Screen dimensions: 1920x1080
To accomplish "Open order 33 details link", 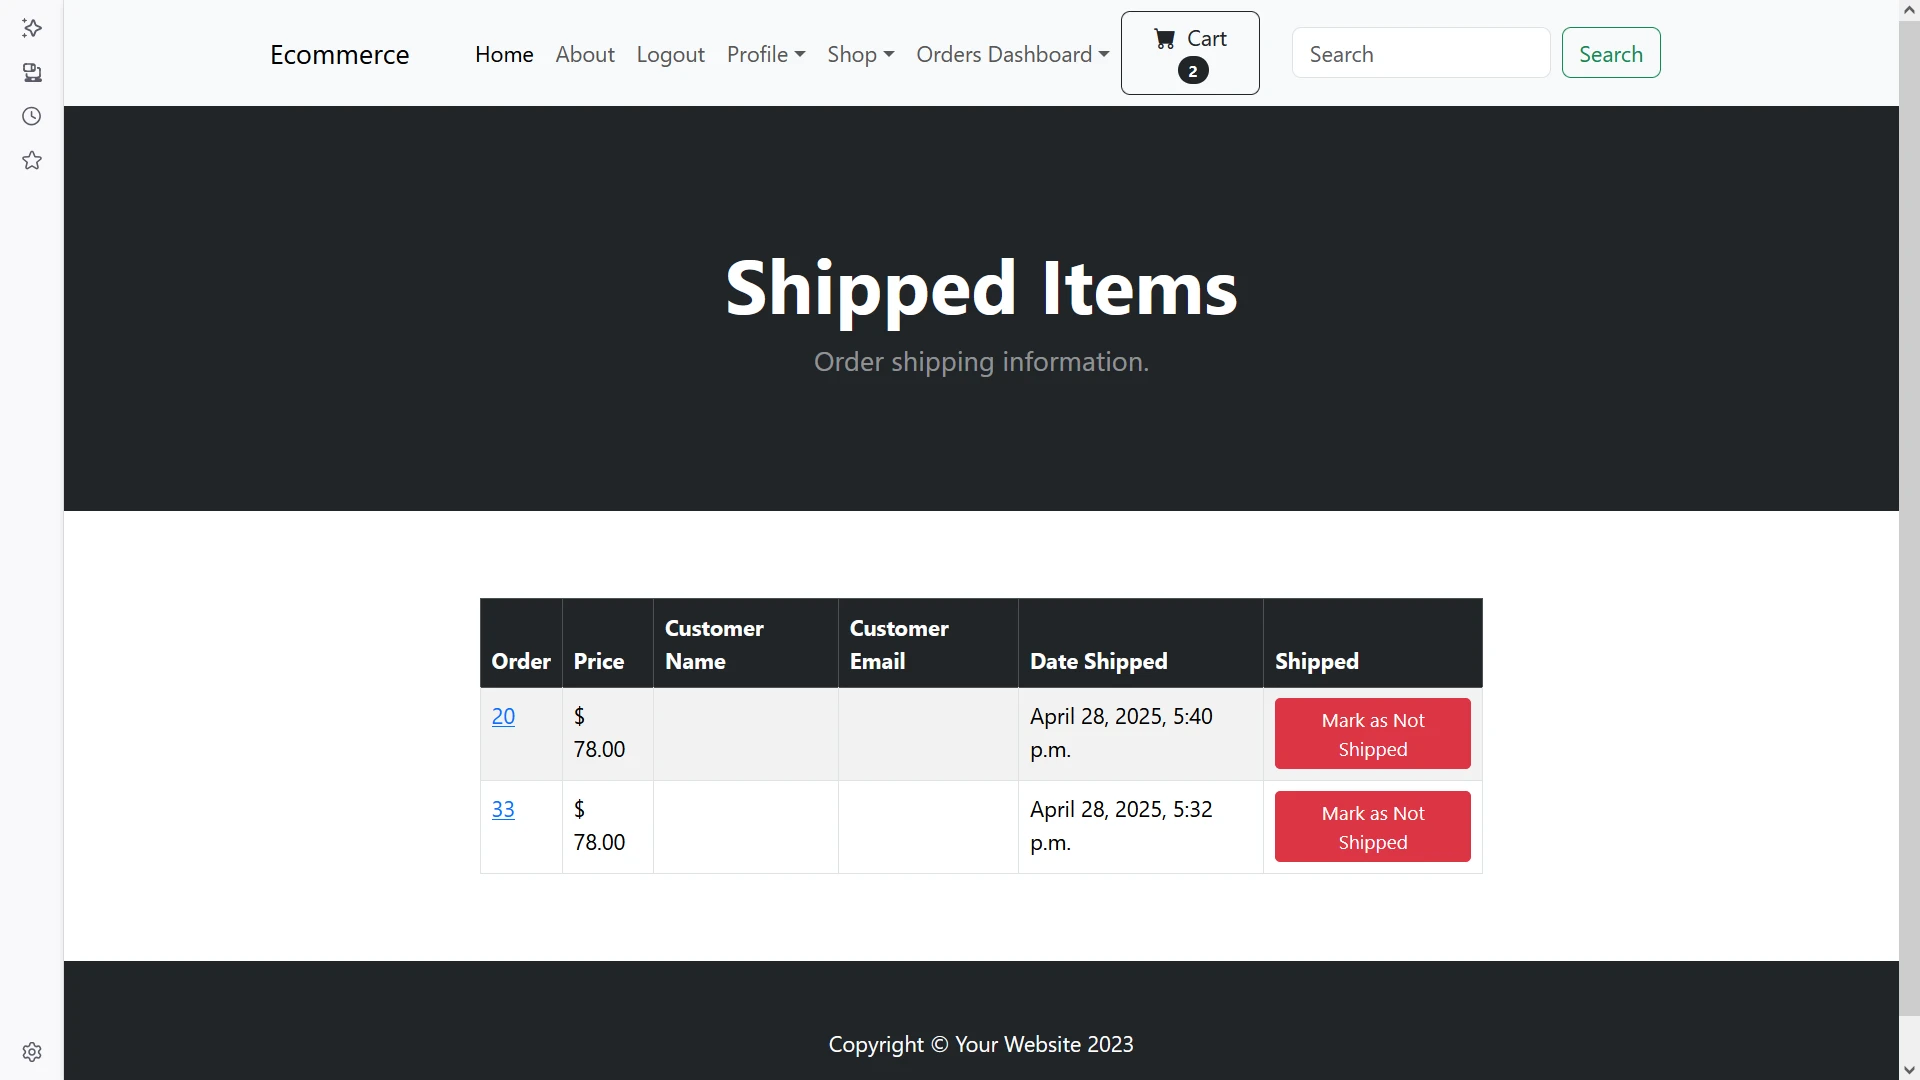I will [503, 809].
